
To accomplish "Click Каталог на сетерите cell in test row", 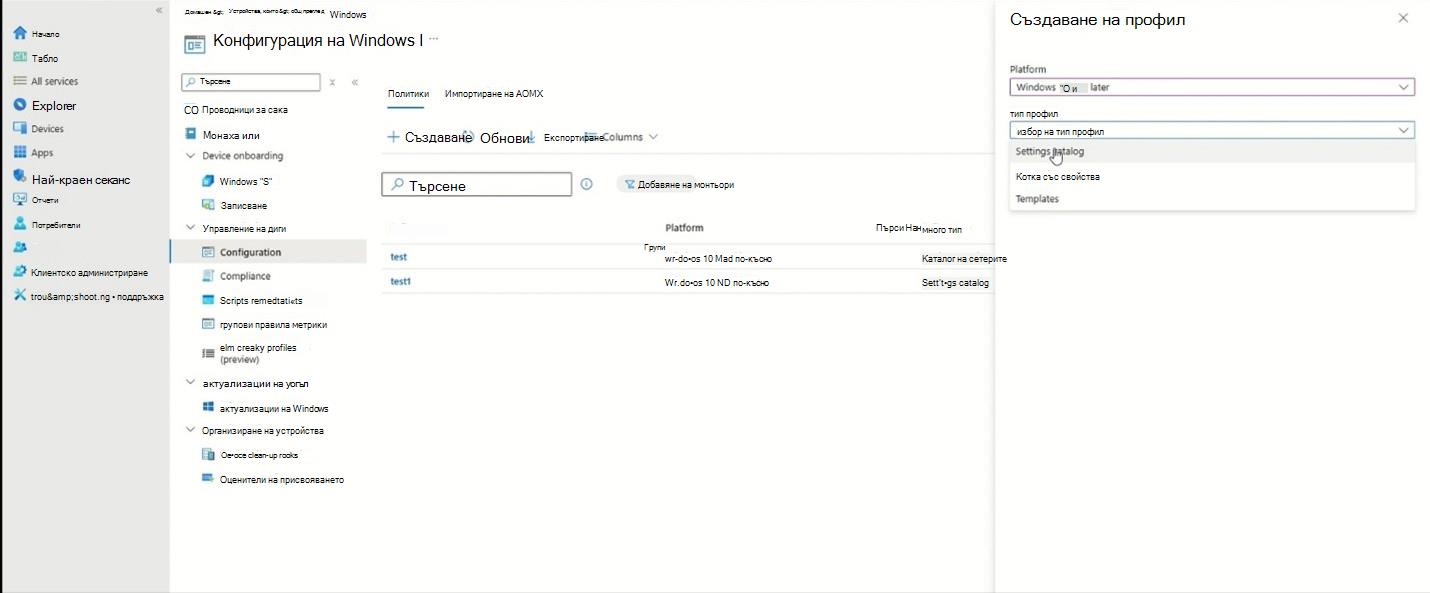I will (x=964, y=259).
